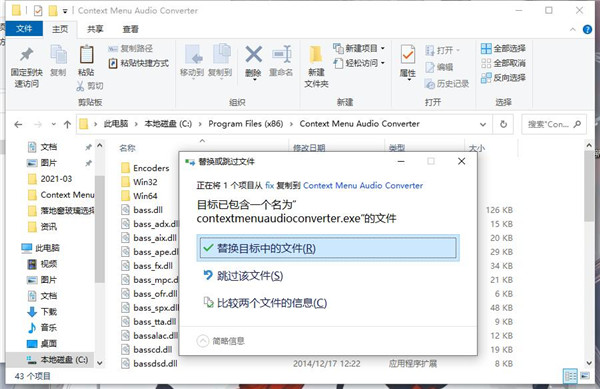Open the Copy to (复制到) menu

click(x=220, y=61)
